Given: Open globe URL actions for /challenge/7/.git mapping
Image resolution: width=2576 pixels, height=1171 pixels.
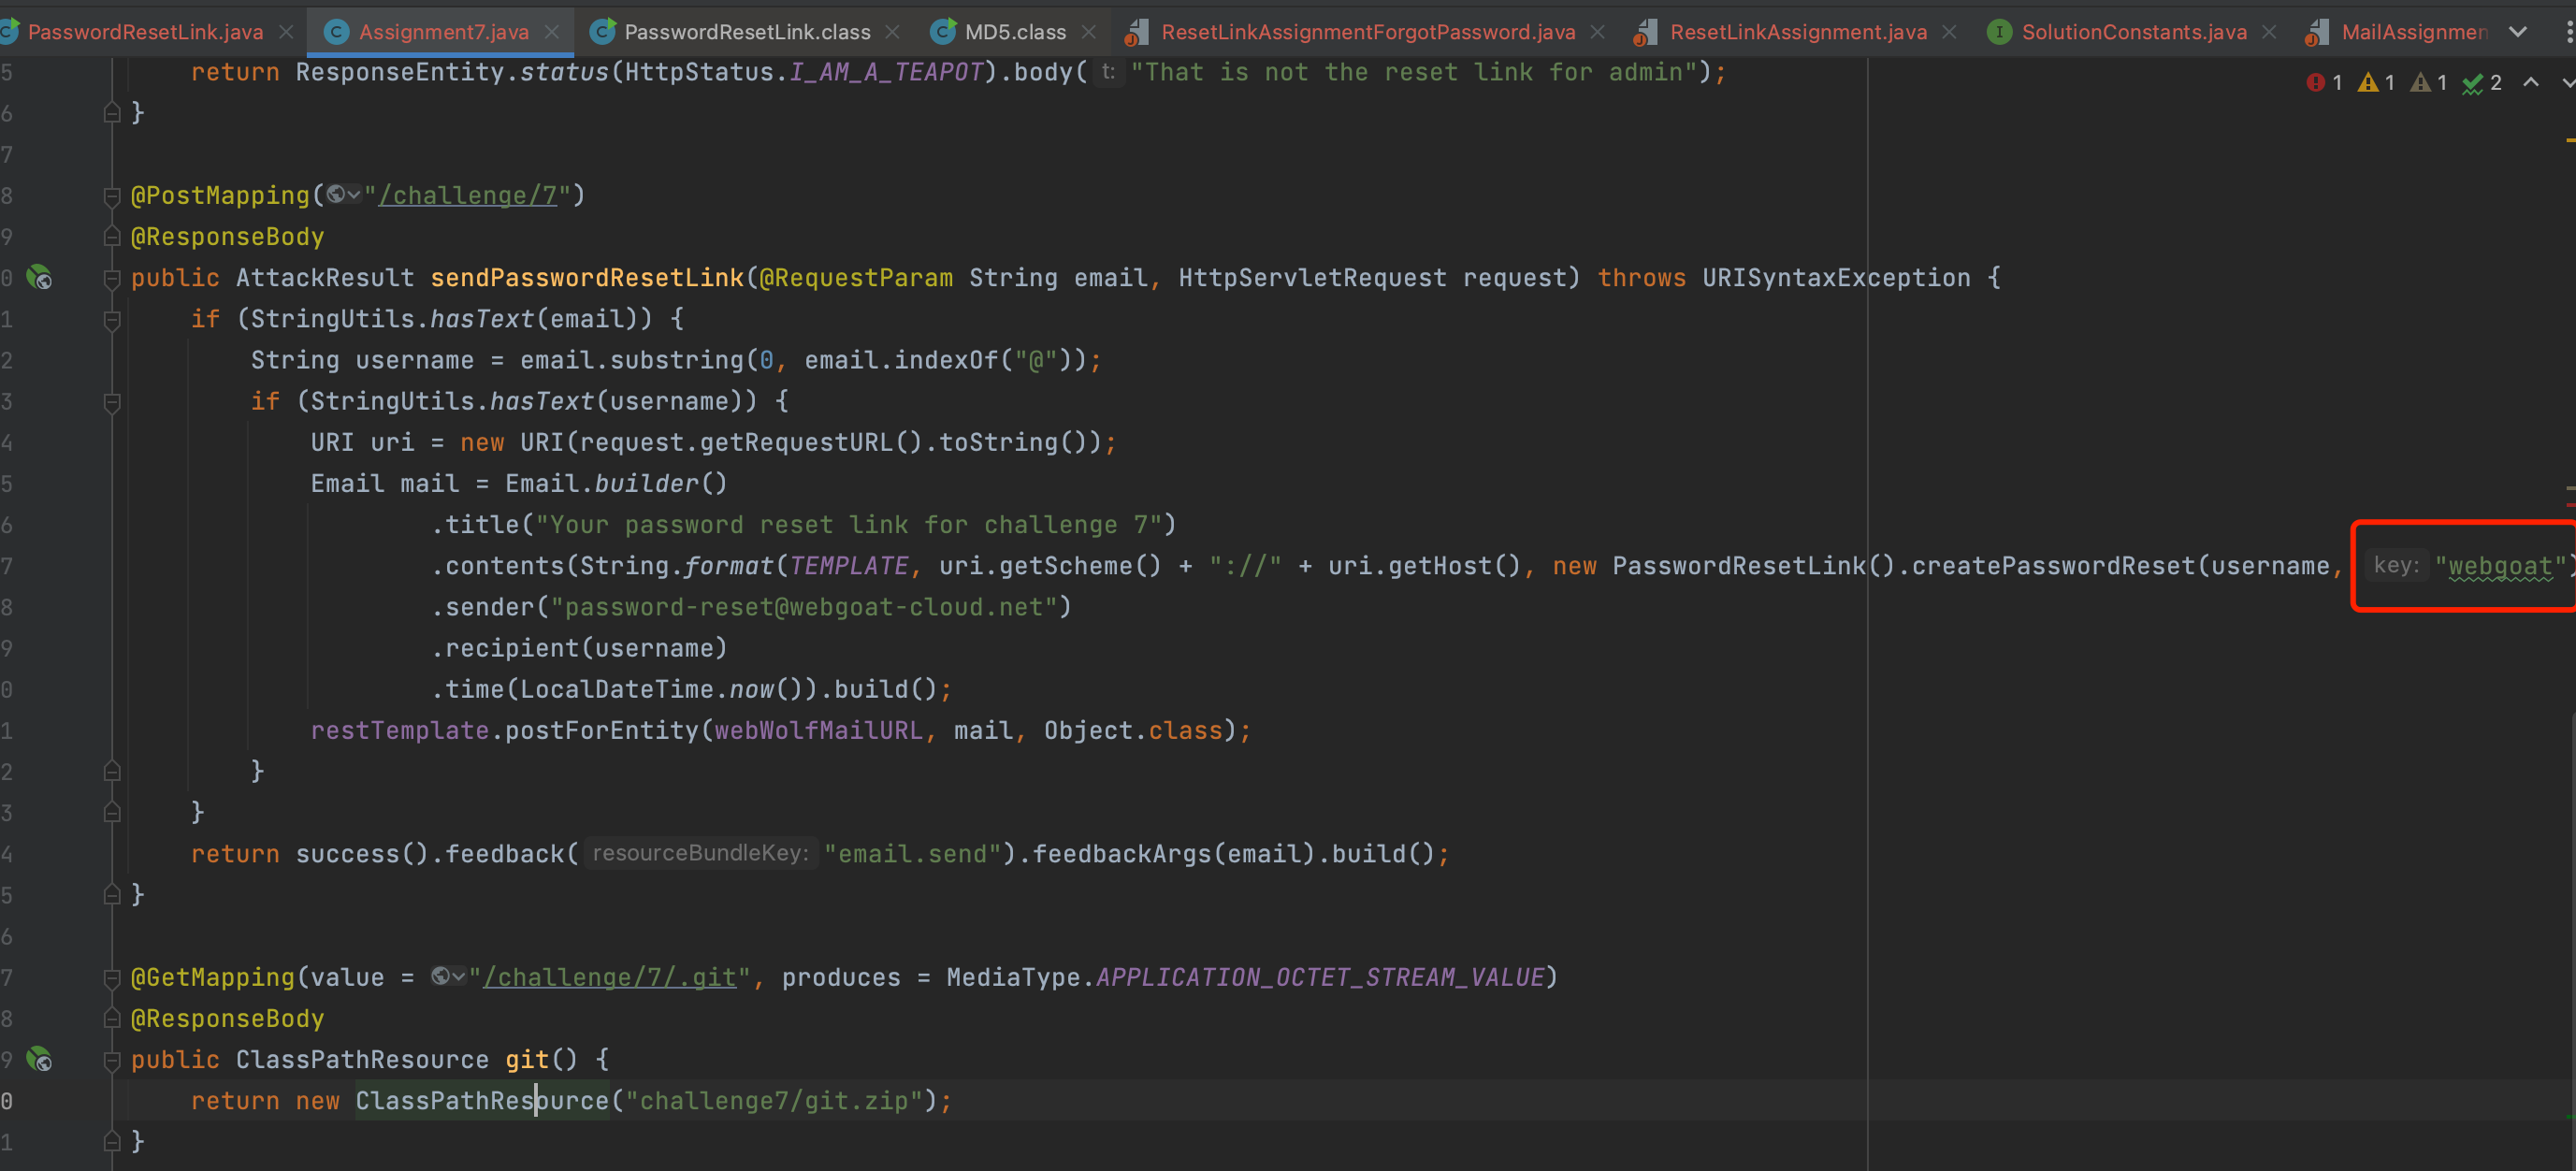Looking at the screenshot, I should pyautogui.click(x=448, y=977).
